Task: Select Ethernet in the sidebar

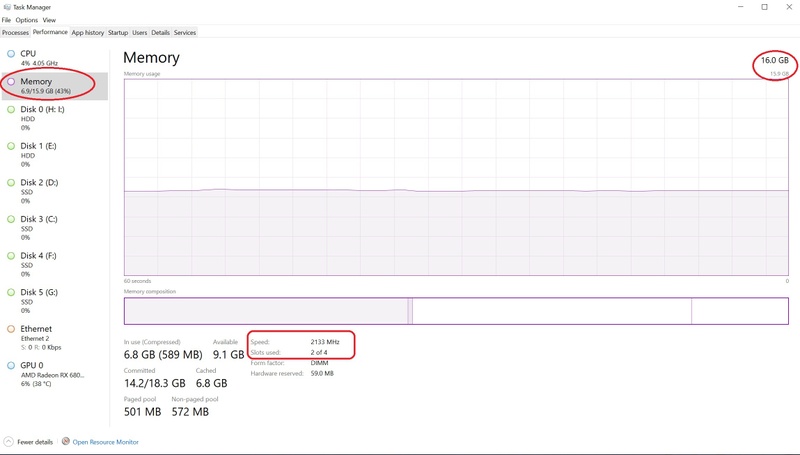Action: coord(54,338)
